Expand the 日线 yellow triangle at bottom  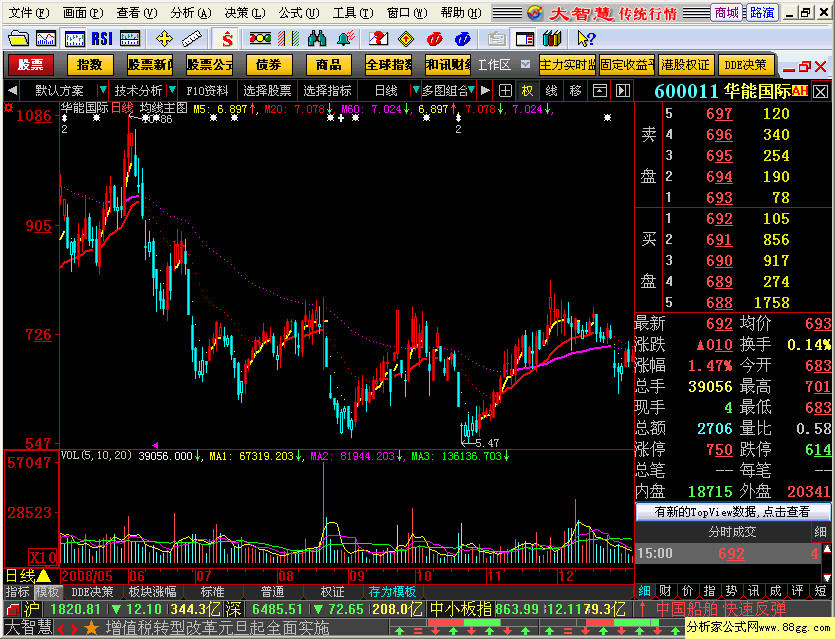44,576
